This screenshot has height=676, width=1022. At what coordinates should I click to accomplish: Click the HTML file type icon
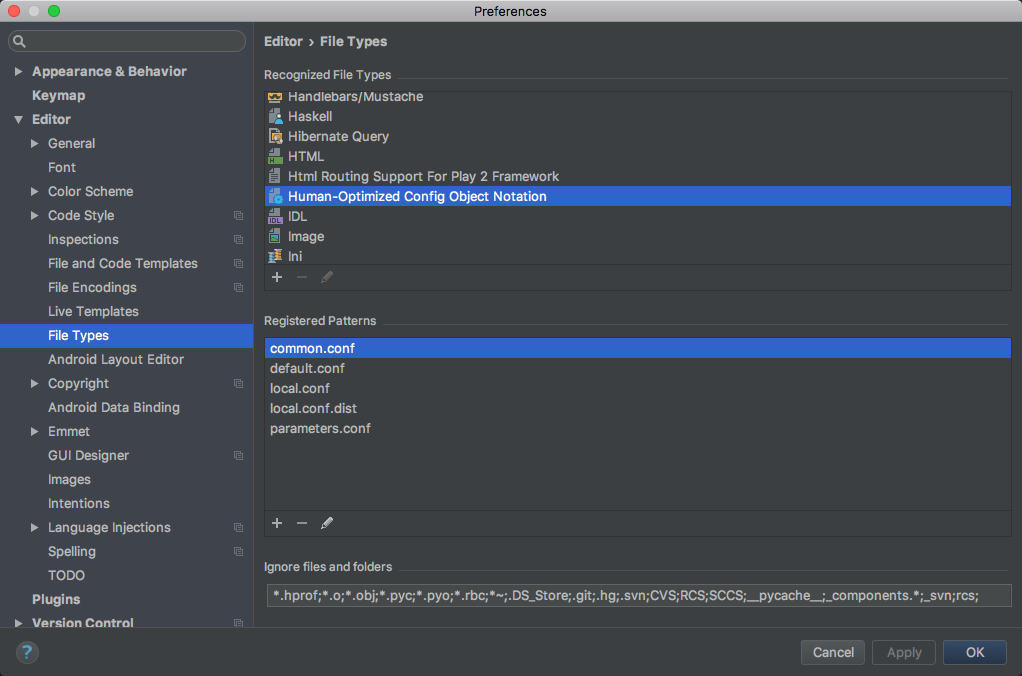click(276, 156)
